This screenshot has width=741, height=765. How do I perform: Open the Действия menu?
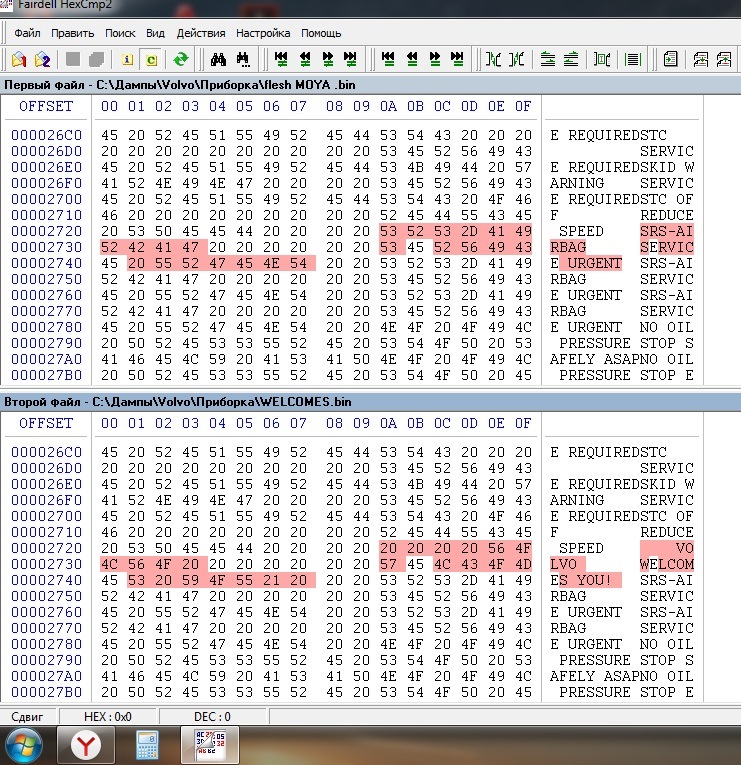(x=201, y=33)
